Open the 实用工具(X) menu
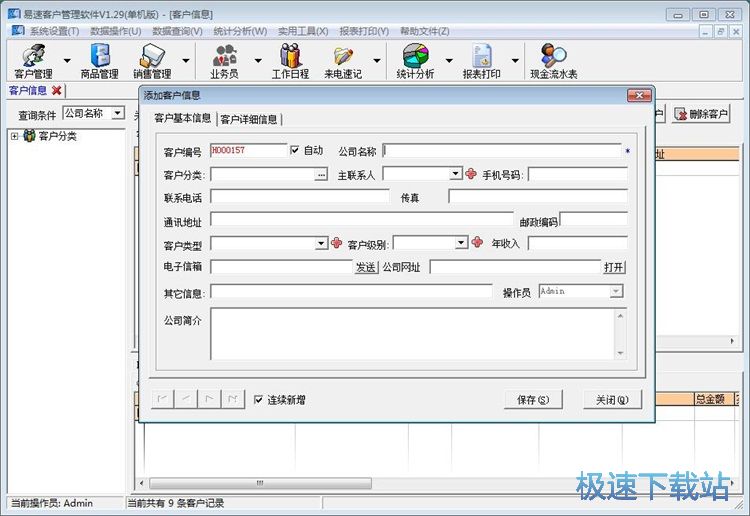750x516 pixels. 303,31
